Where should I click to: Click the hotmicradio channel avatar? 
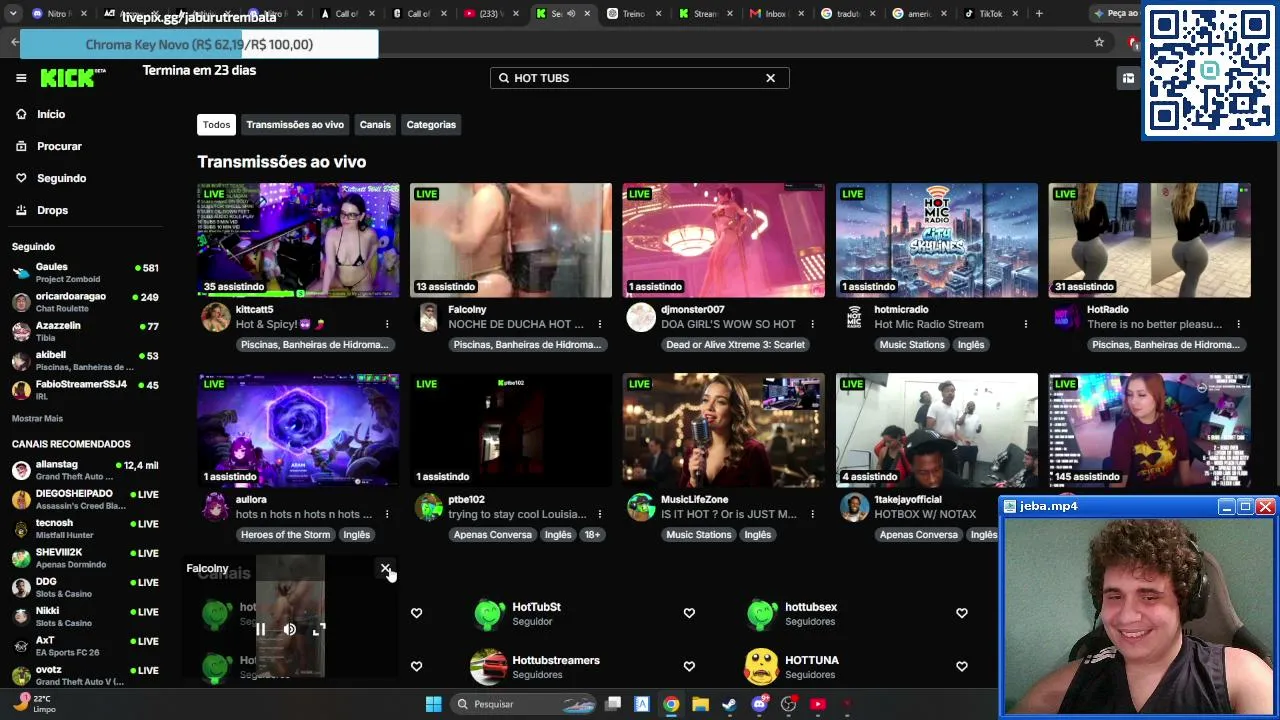pyautogui.click(x=854, y=317)
